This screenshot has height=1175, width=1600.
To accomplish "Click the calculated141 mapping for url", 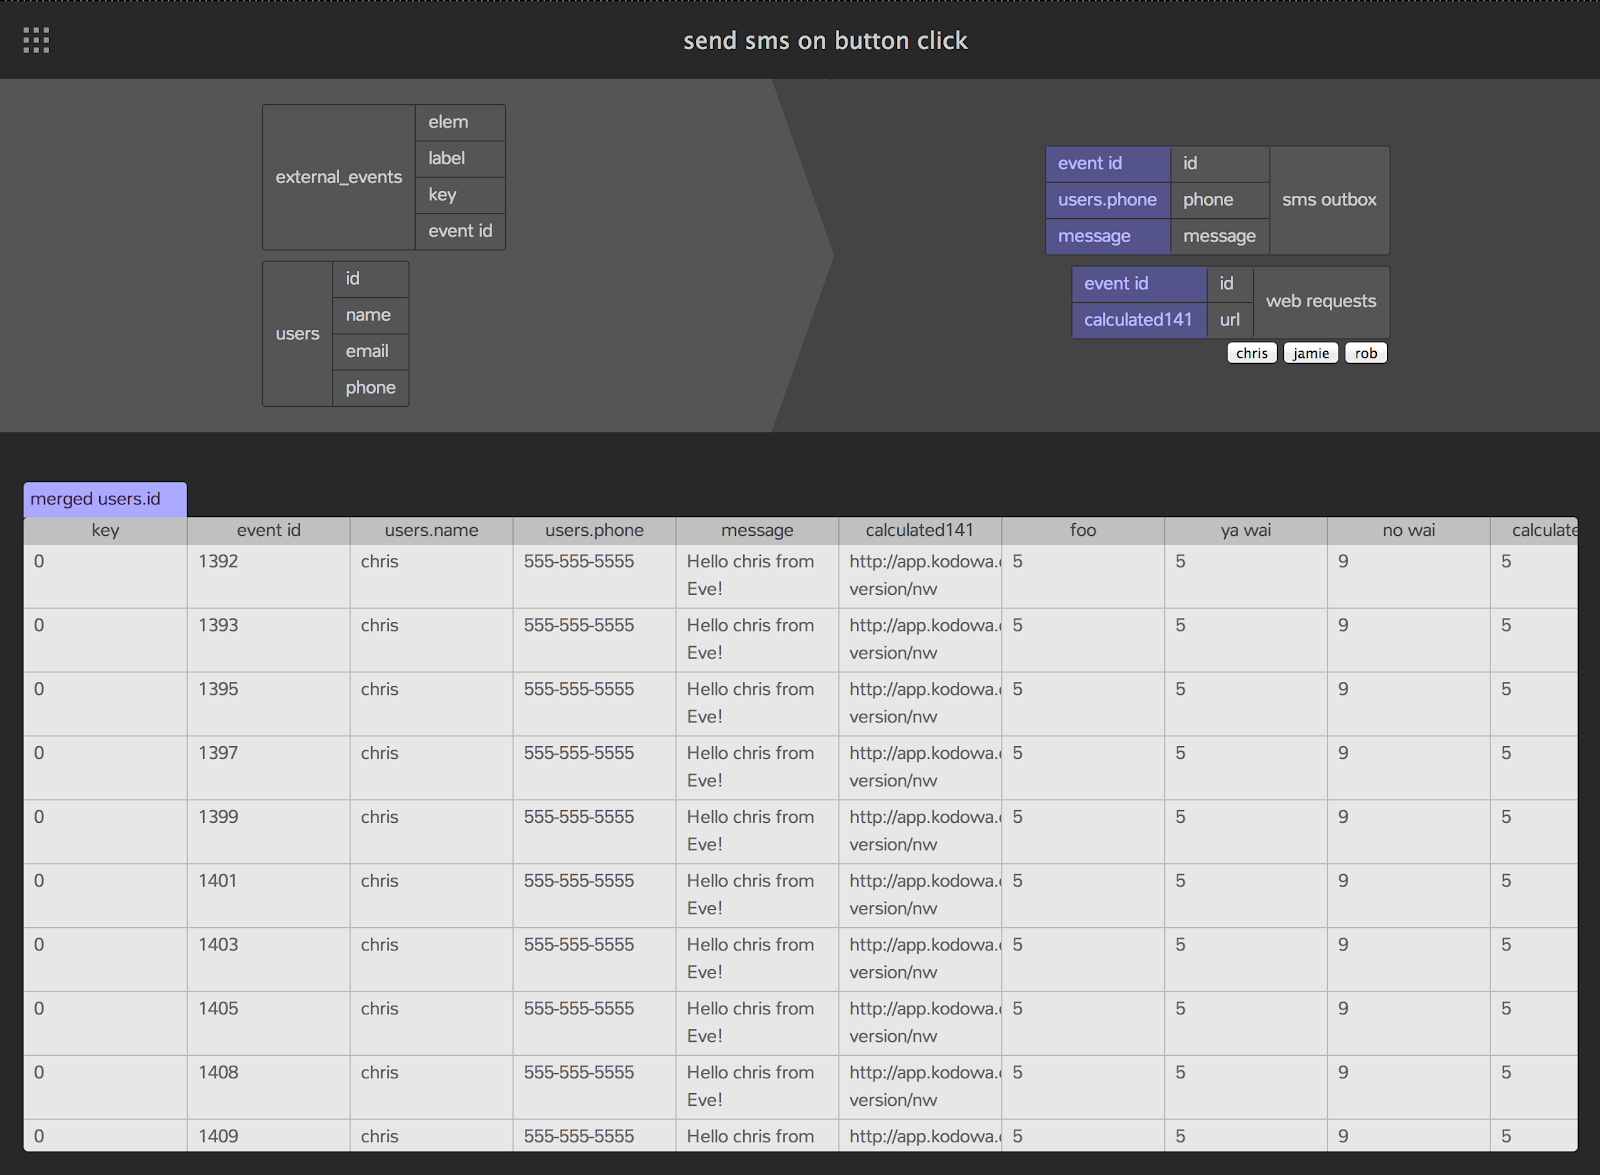I will pyautogui.click(x=1138, y=320).
